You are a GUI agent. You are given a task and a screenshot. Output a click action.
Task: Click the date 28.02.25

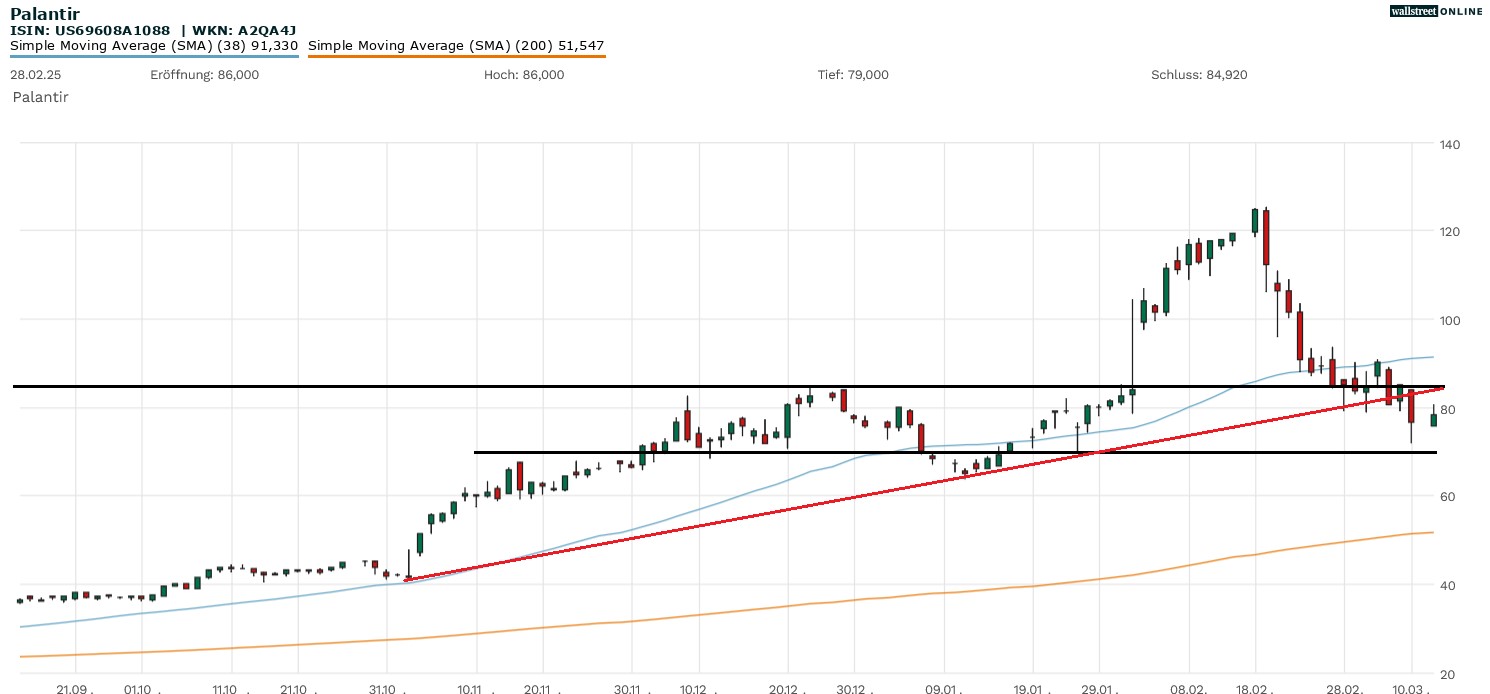[x=34, y=75]
